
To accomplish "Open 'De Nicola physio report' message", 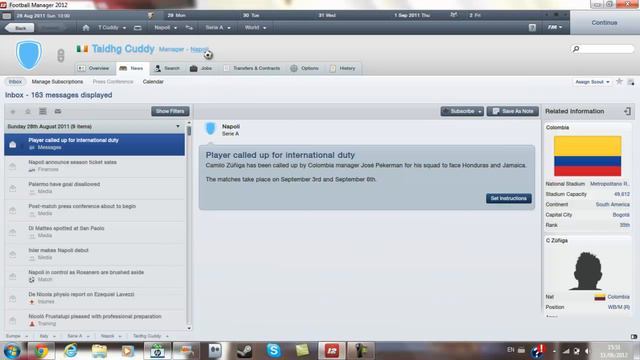I will [x=94, y=298].
